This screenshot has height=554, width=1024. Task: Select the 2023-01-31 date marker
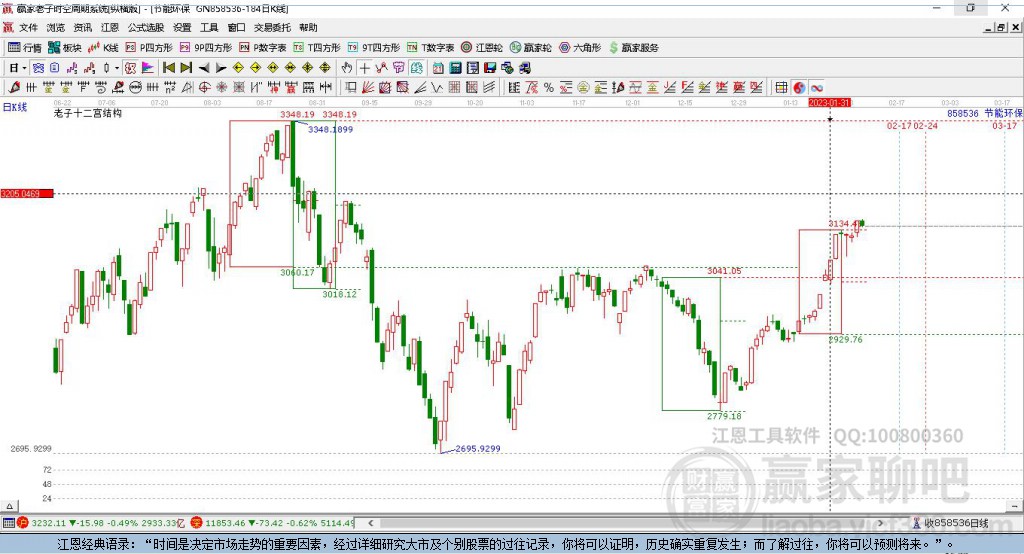(x=829, y=103)
